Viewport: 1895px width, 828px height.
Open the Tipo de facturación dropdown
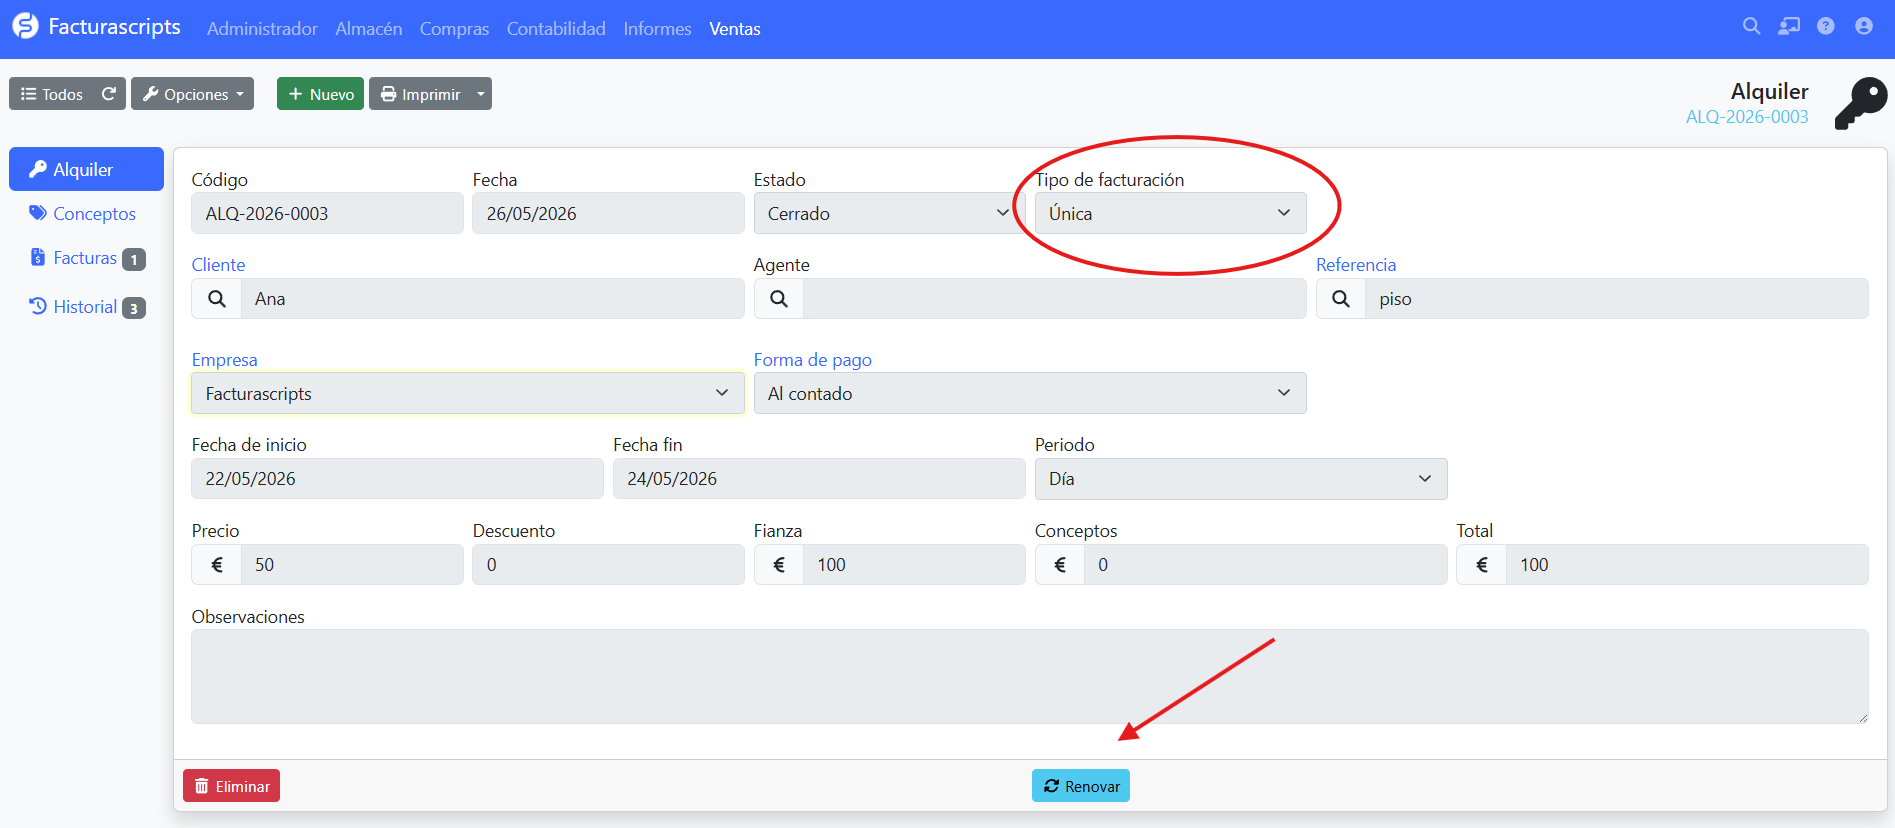click(1170, 213)
